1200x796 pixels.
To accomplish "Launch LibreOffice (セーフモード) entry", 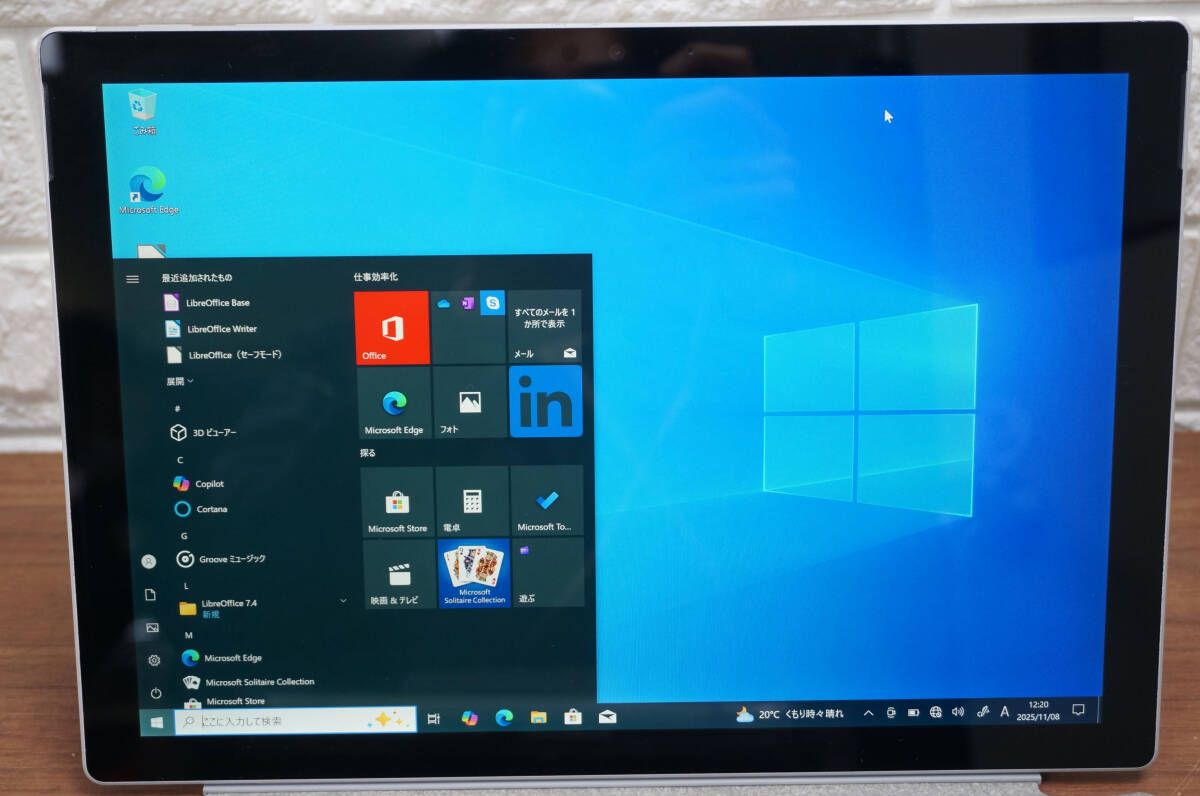I will (x=225, y=354).
